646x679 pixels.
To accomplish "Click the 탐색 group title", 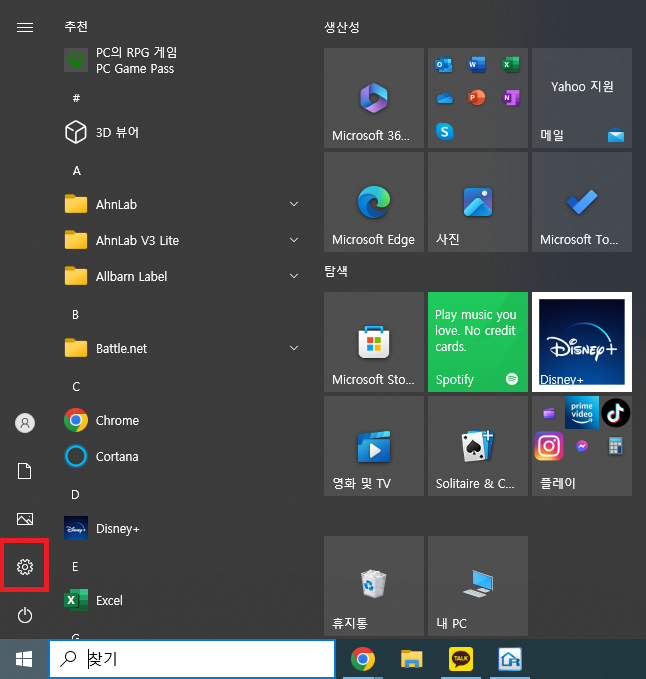I will click(x=336, y=272).
